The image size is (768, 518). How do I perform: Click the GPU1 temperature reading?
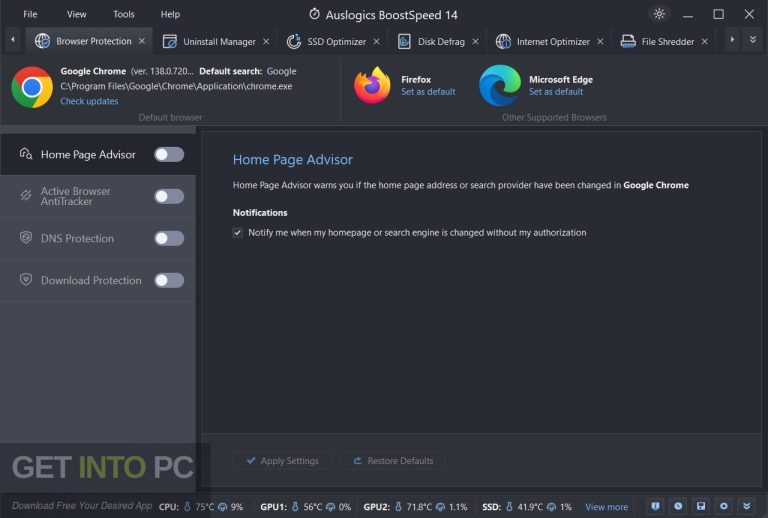tap(312, 507)
